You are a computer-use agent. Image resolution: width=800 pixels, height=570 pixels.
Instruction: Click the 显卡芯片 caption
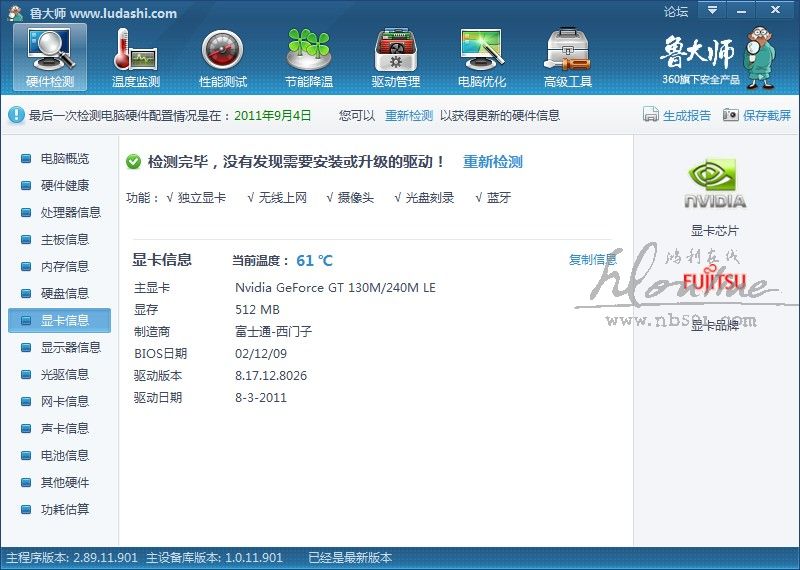point(714,231)
